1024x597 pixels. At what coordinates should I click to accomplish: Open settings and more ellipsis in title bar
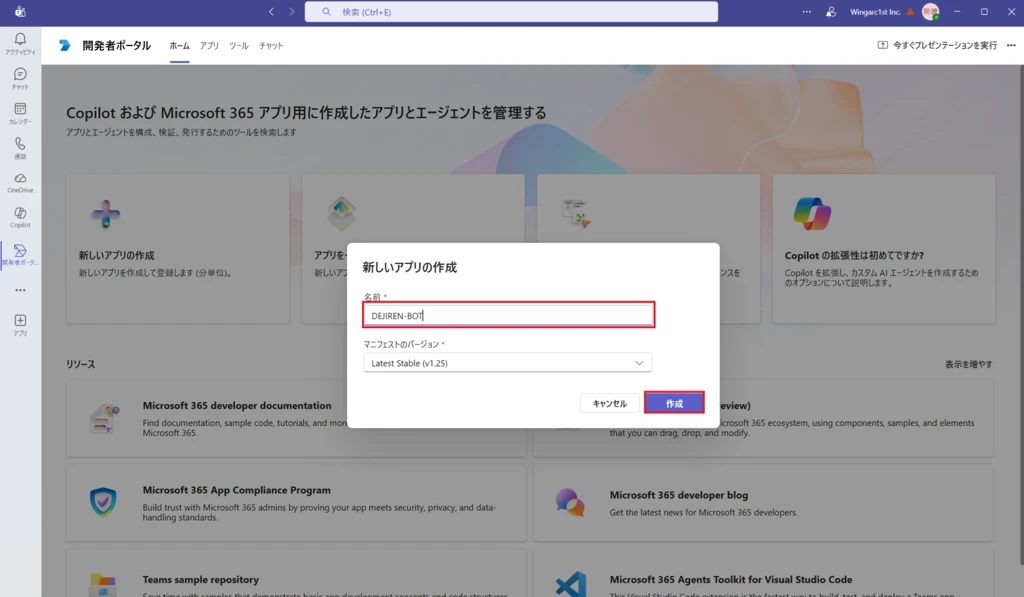click(x=807, y=12)
